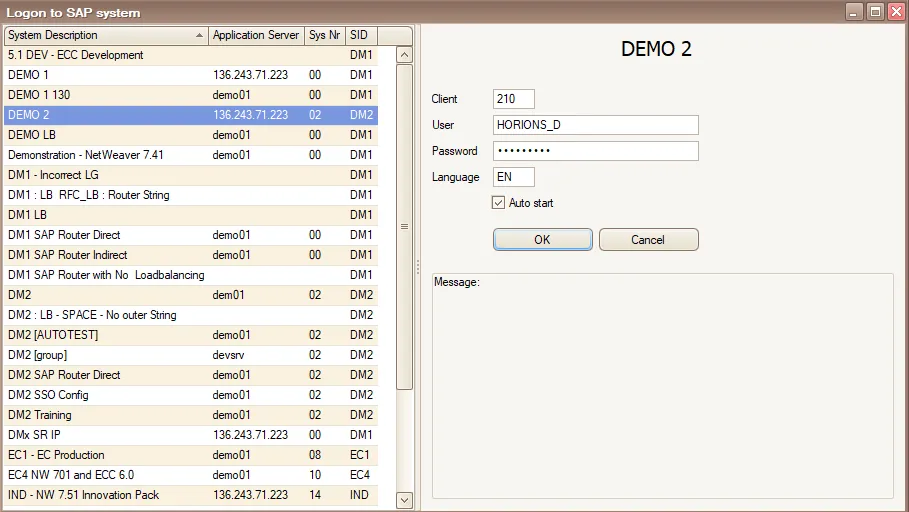Viewport: 909px width, 512px height.
Task: Select 'DM2 : LB - SPACE - No outer String' row
Action: tap(191, 315)
